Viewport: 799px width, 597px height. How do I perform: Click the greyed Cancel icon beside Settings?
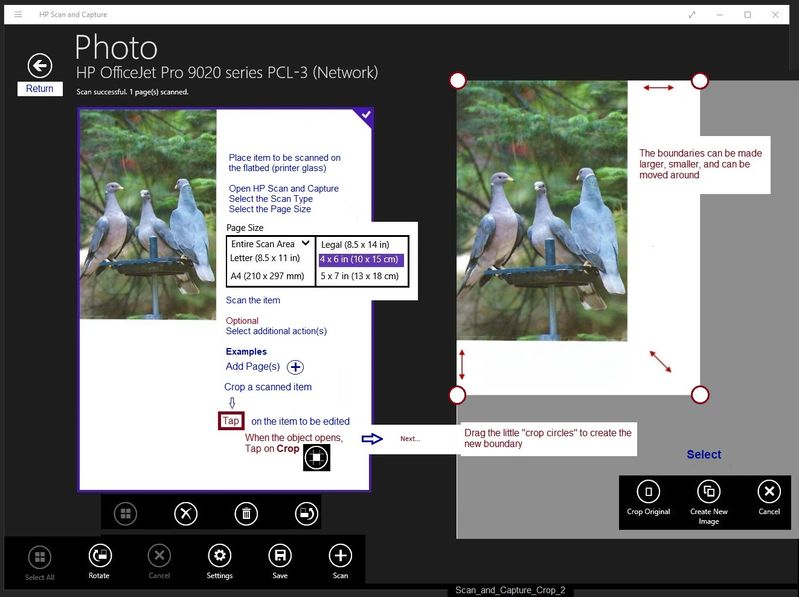coord(159,556)
